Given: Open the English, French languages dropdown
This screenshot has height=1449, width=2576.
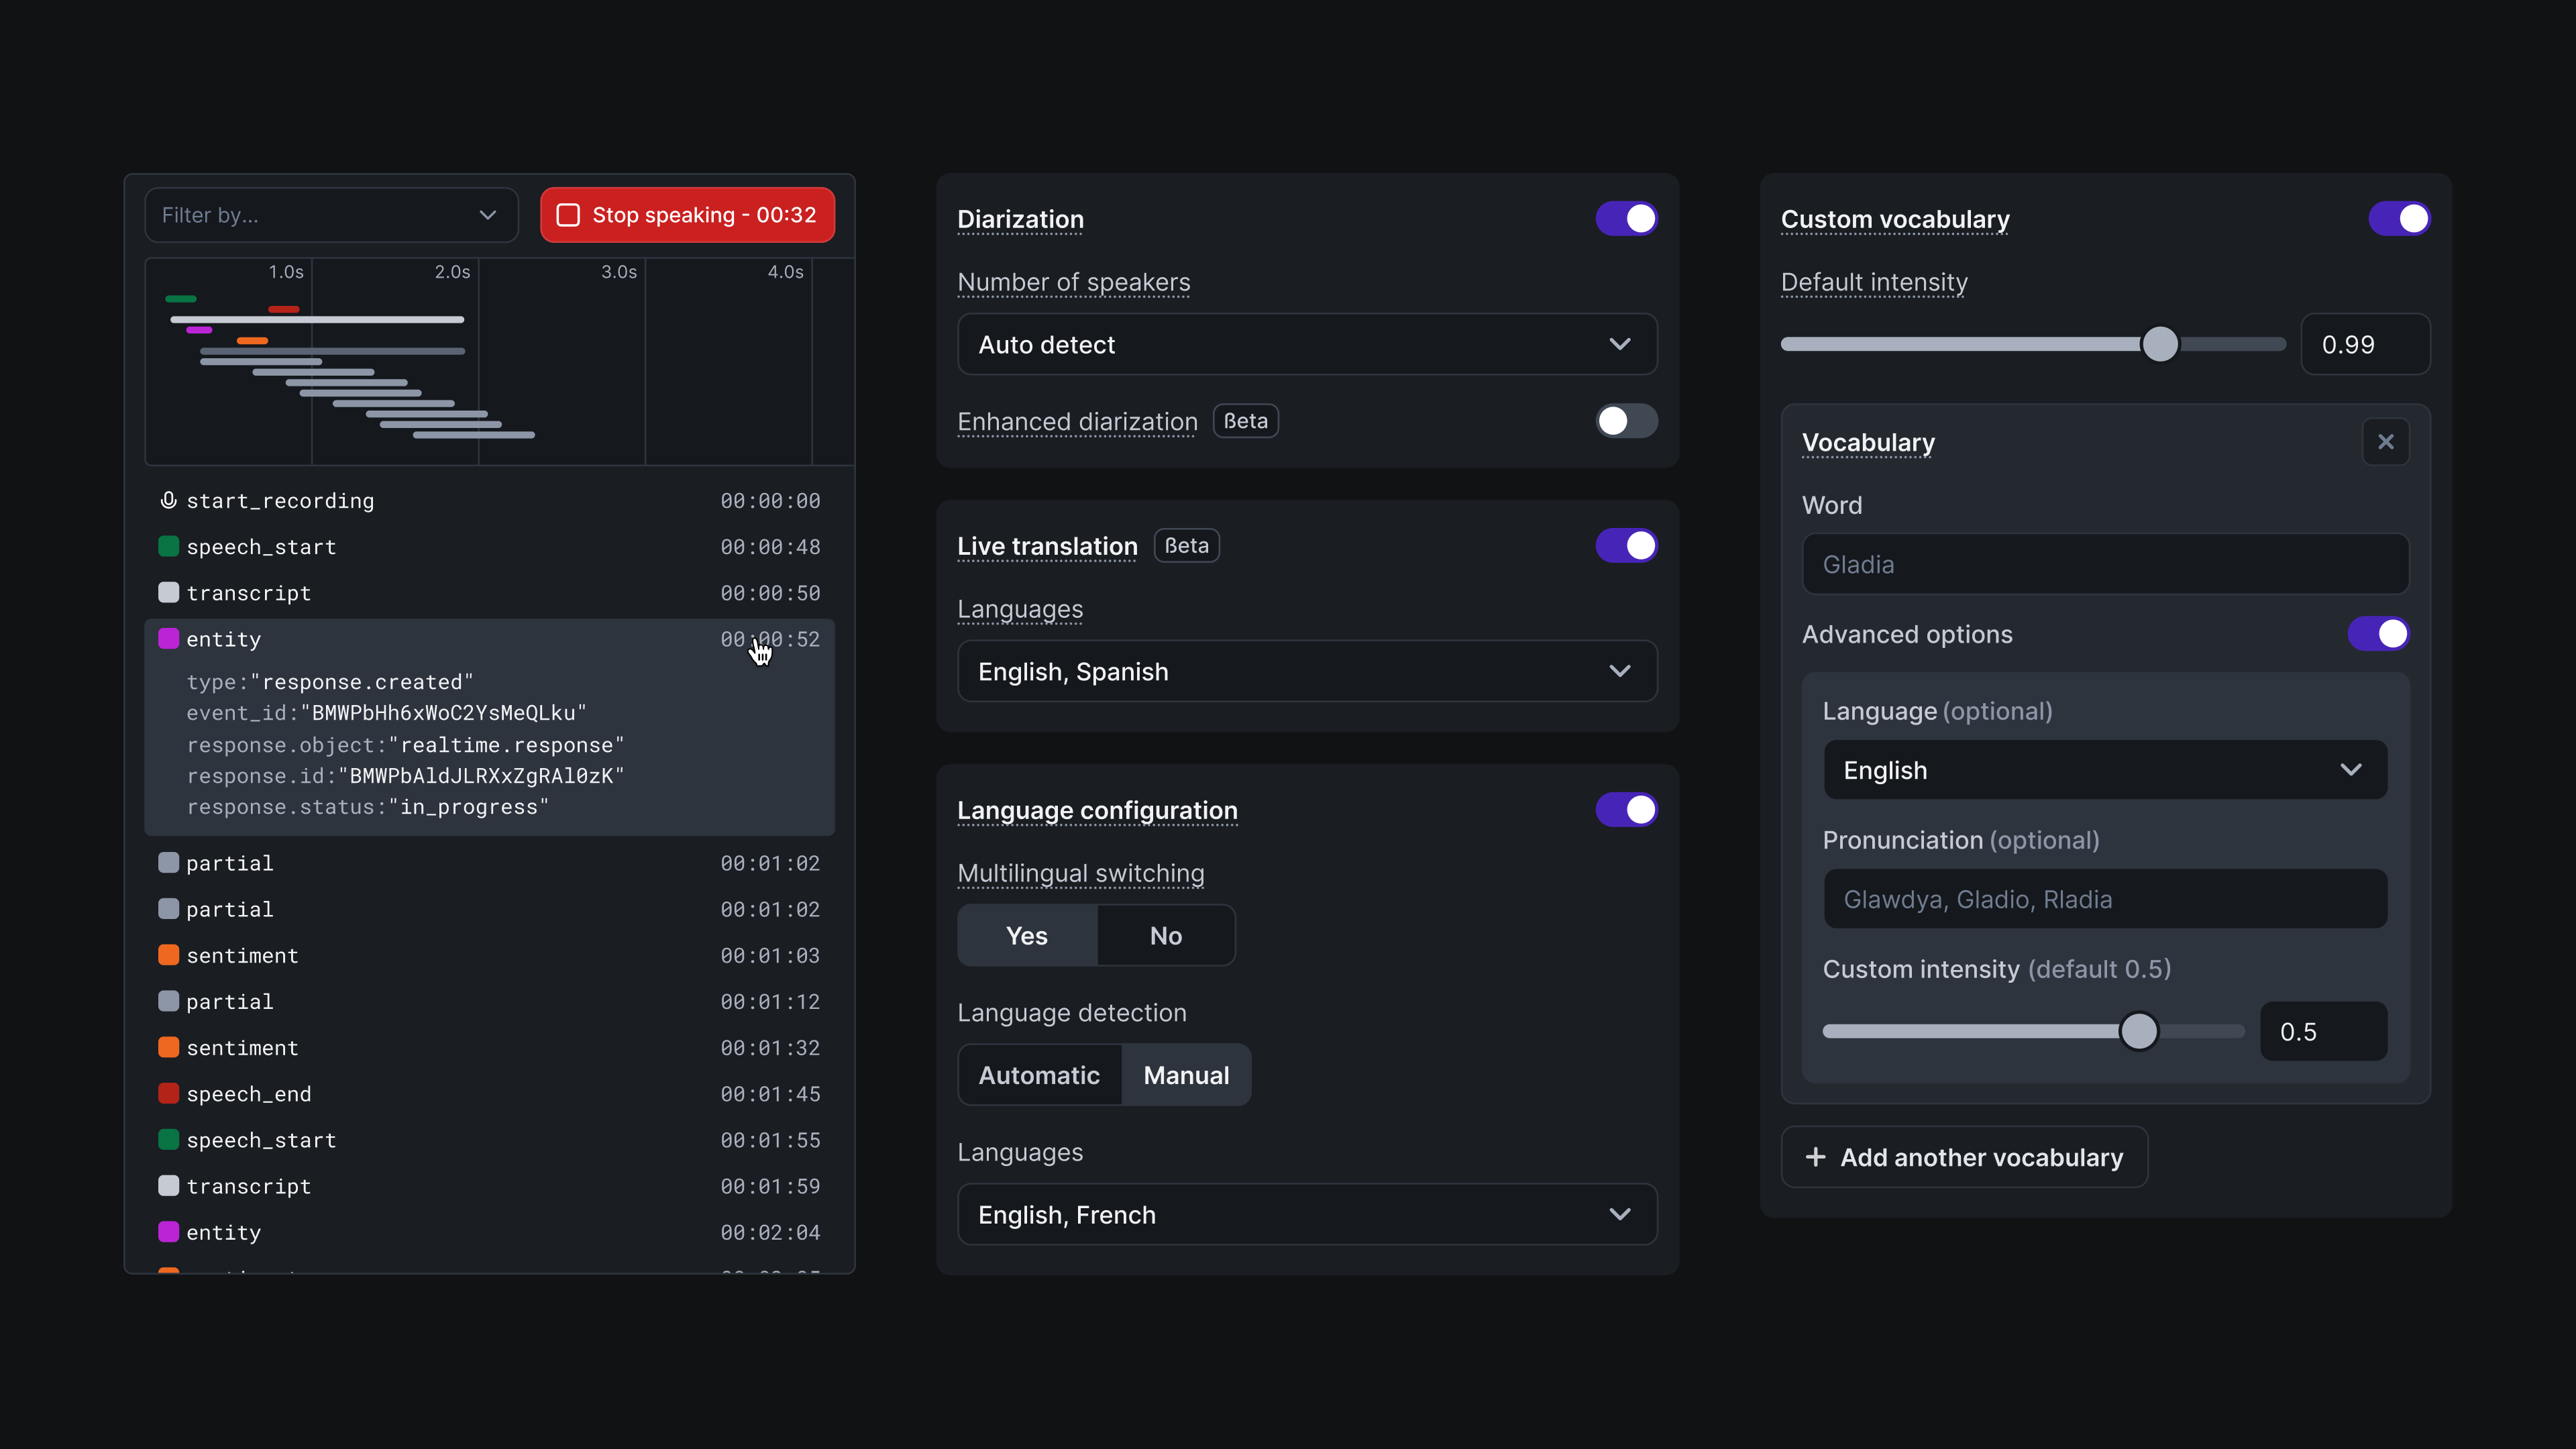Looking at the screenshot, I should click(1306, 1214).
